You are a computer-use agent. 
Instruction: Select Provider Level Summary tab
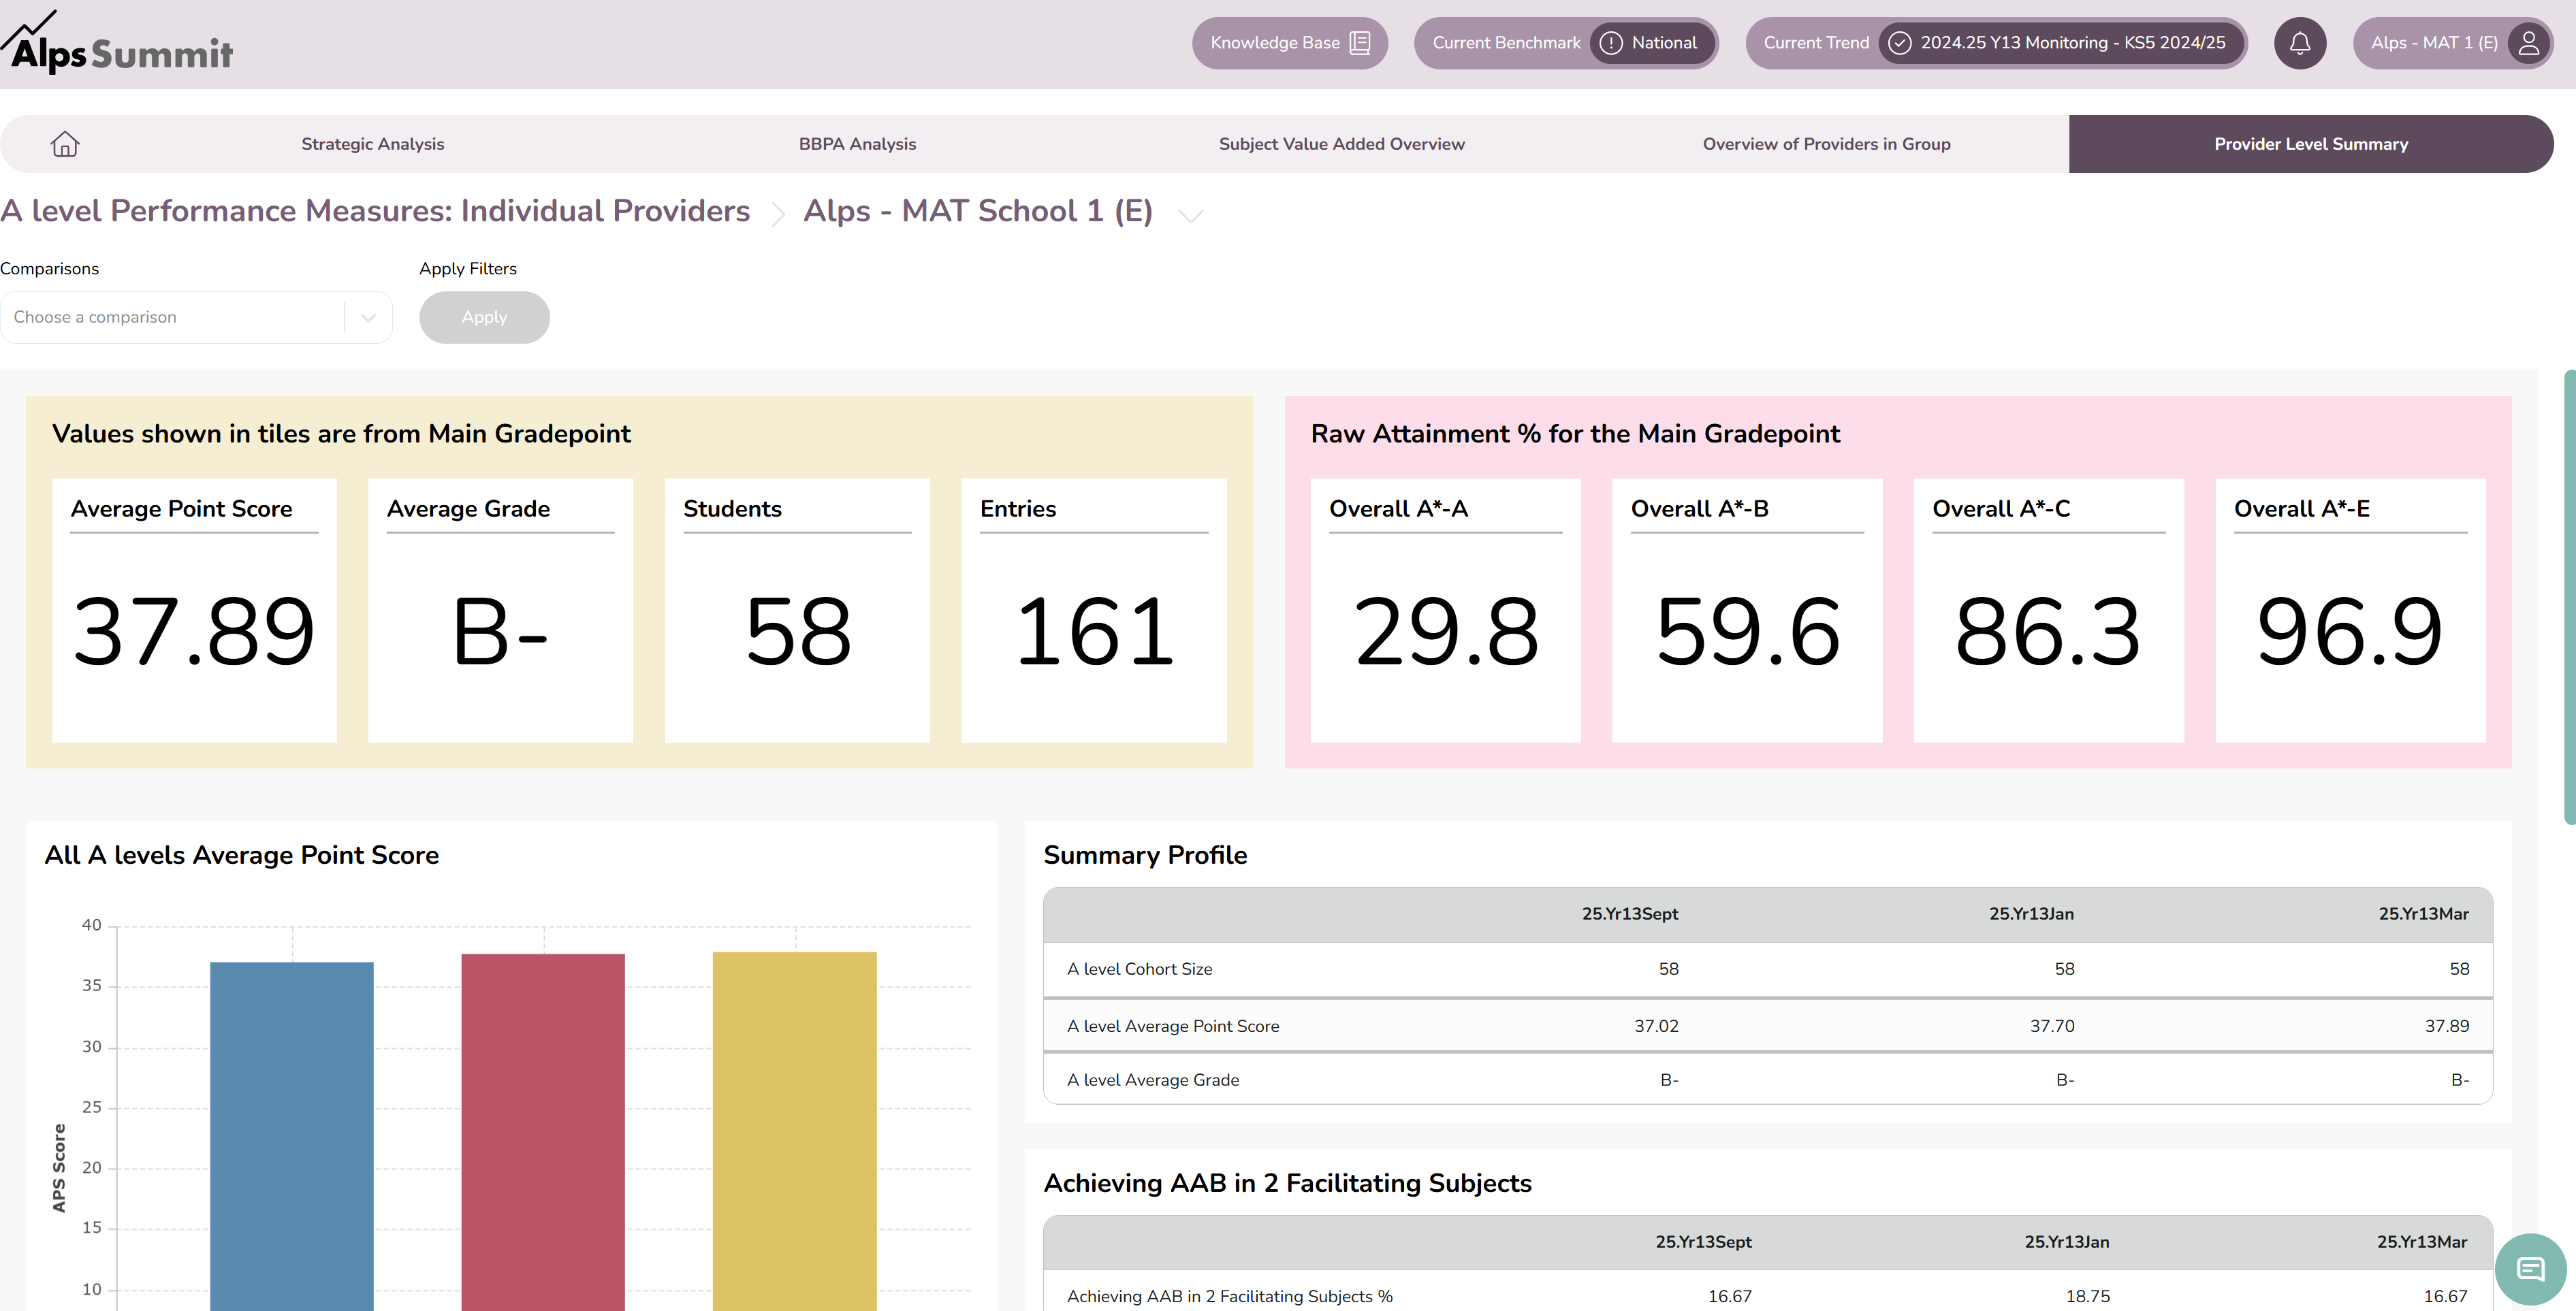(2310, 144)
